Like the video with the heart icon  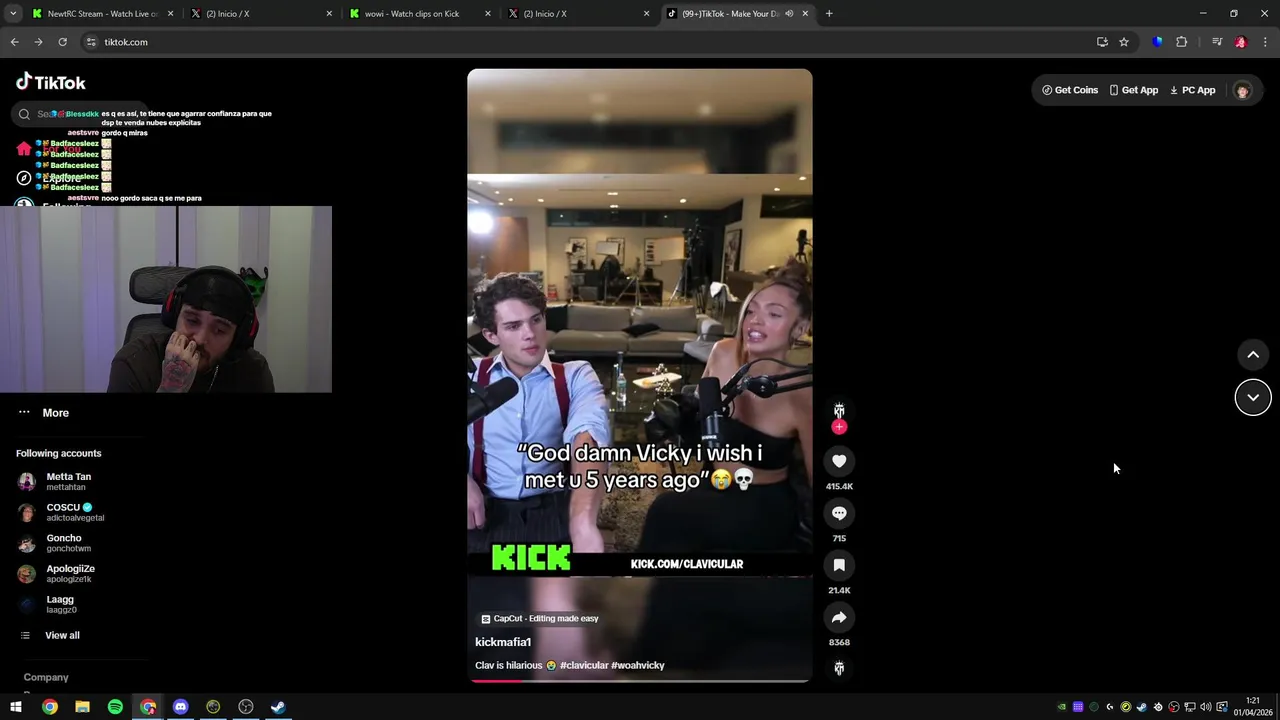pos(839,461)
